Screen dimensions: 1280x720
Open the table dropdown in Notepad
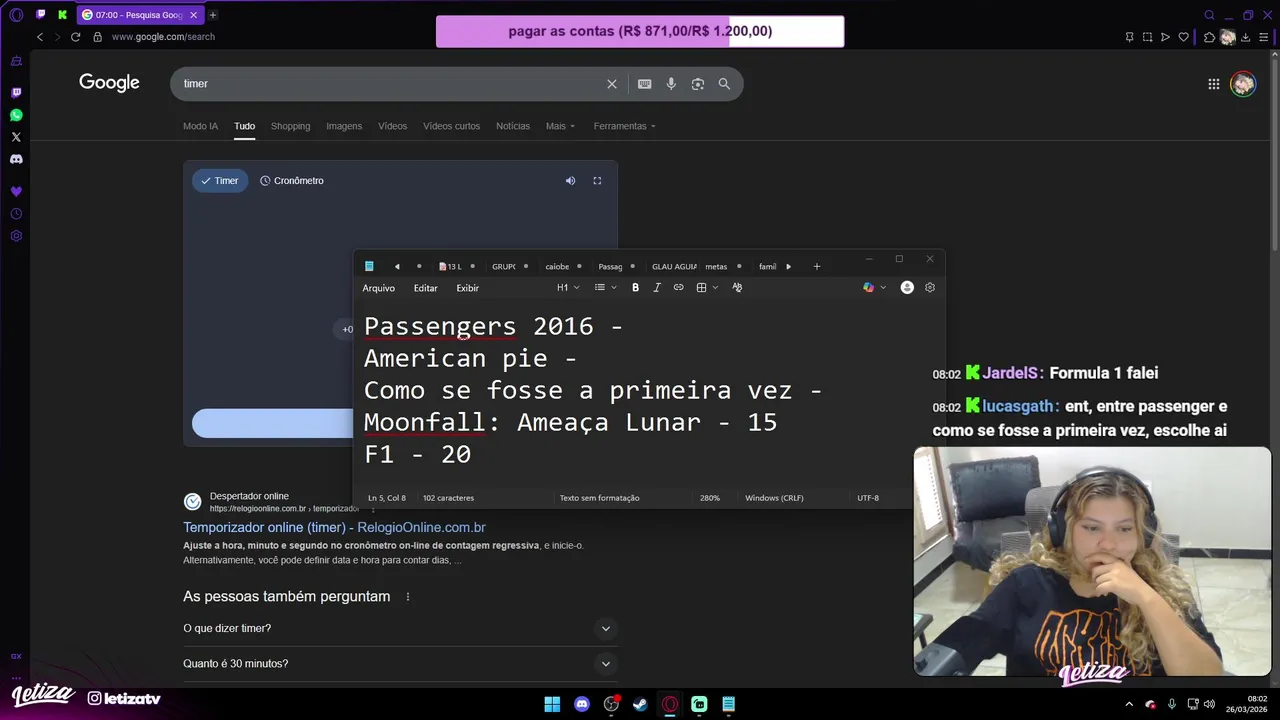[x=707, y=288]
